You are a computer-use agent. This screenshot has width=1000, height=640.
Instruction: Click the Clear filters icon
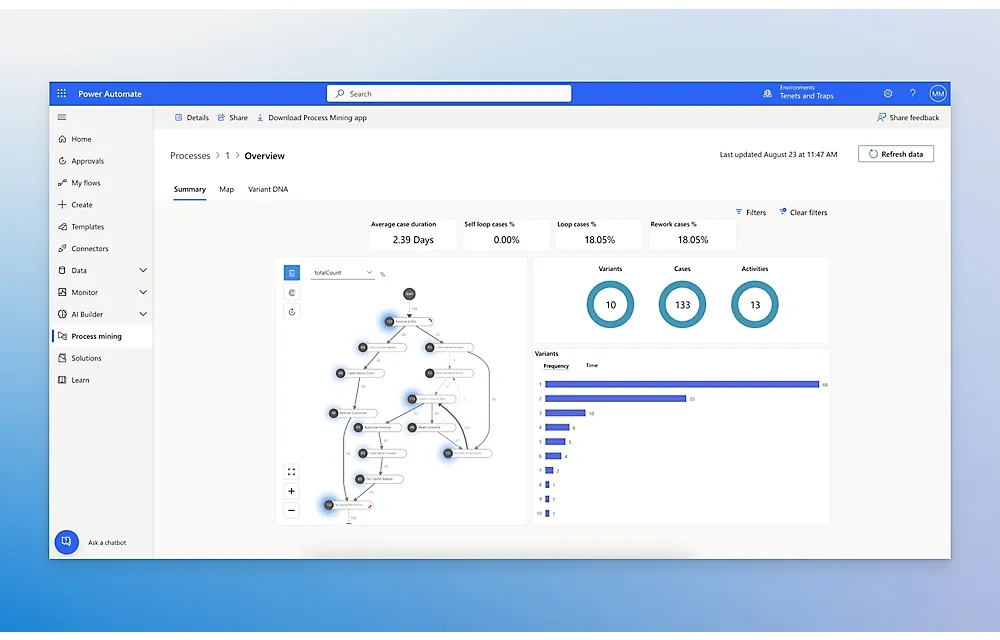783,212
